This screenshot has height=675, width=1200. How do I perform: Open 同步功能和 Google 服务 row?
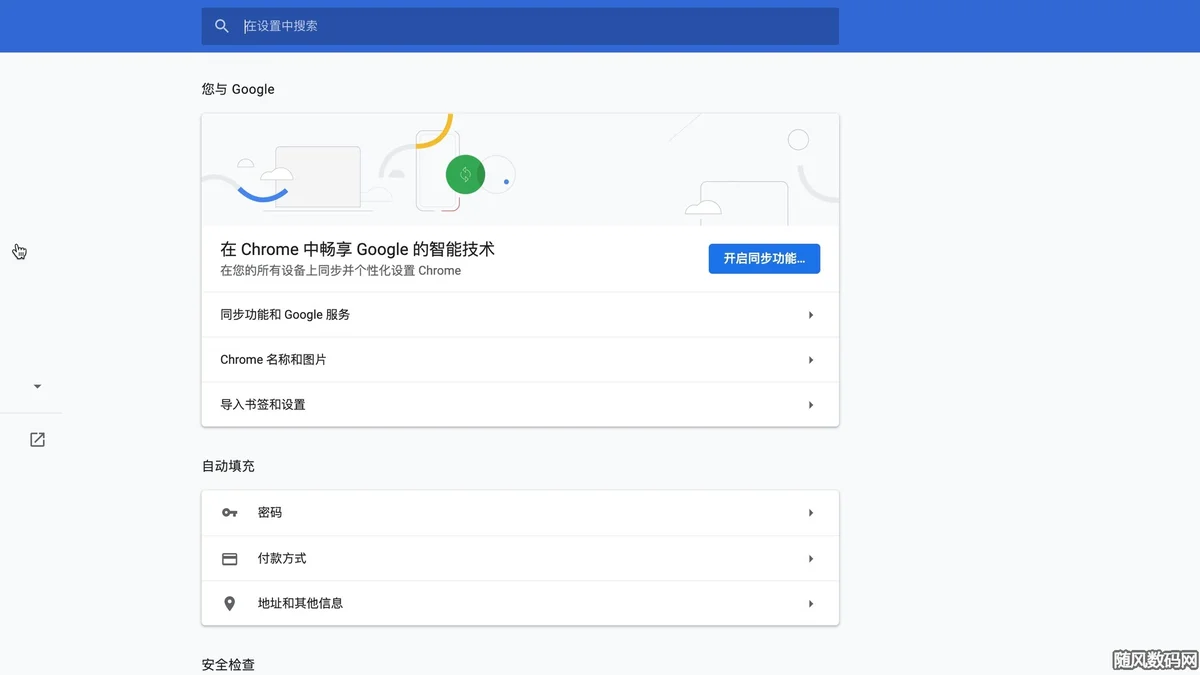[x=520, y=314]
